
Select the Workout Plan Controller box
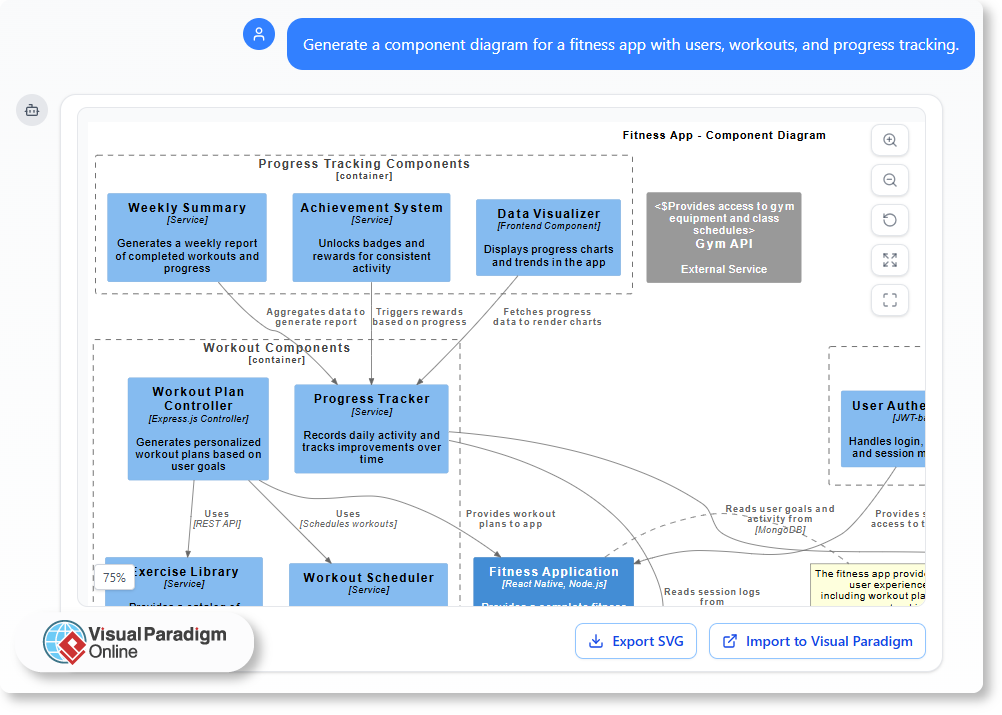pyautogui.click(x=197, y=428)
